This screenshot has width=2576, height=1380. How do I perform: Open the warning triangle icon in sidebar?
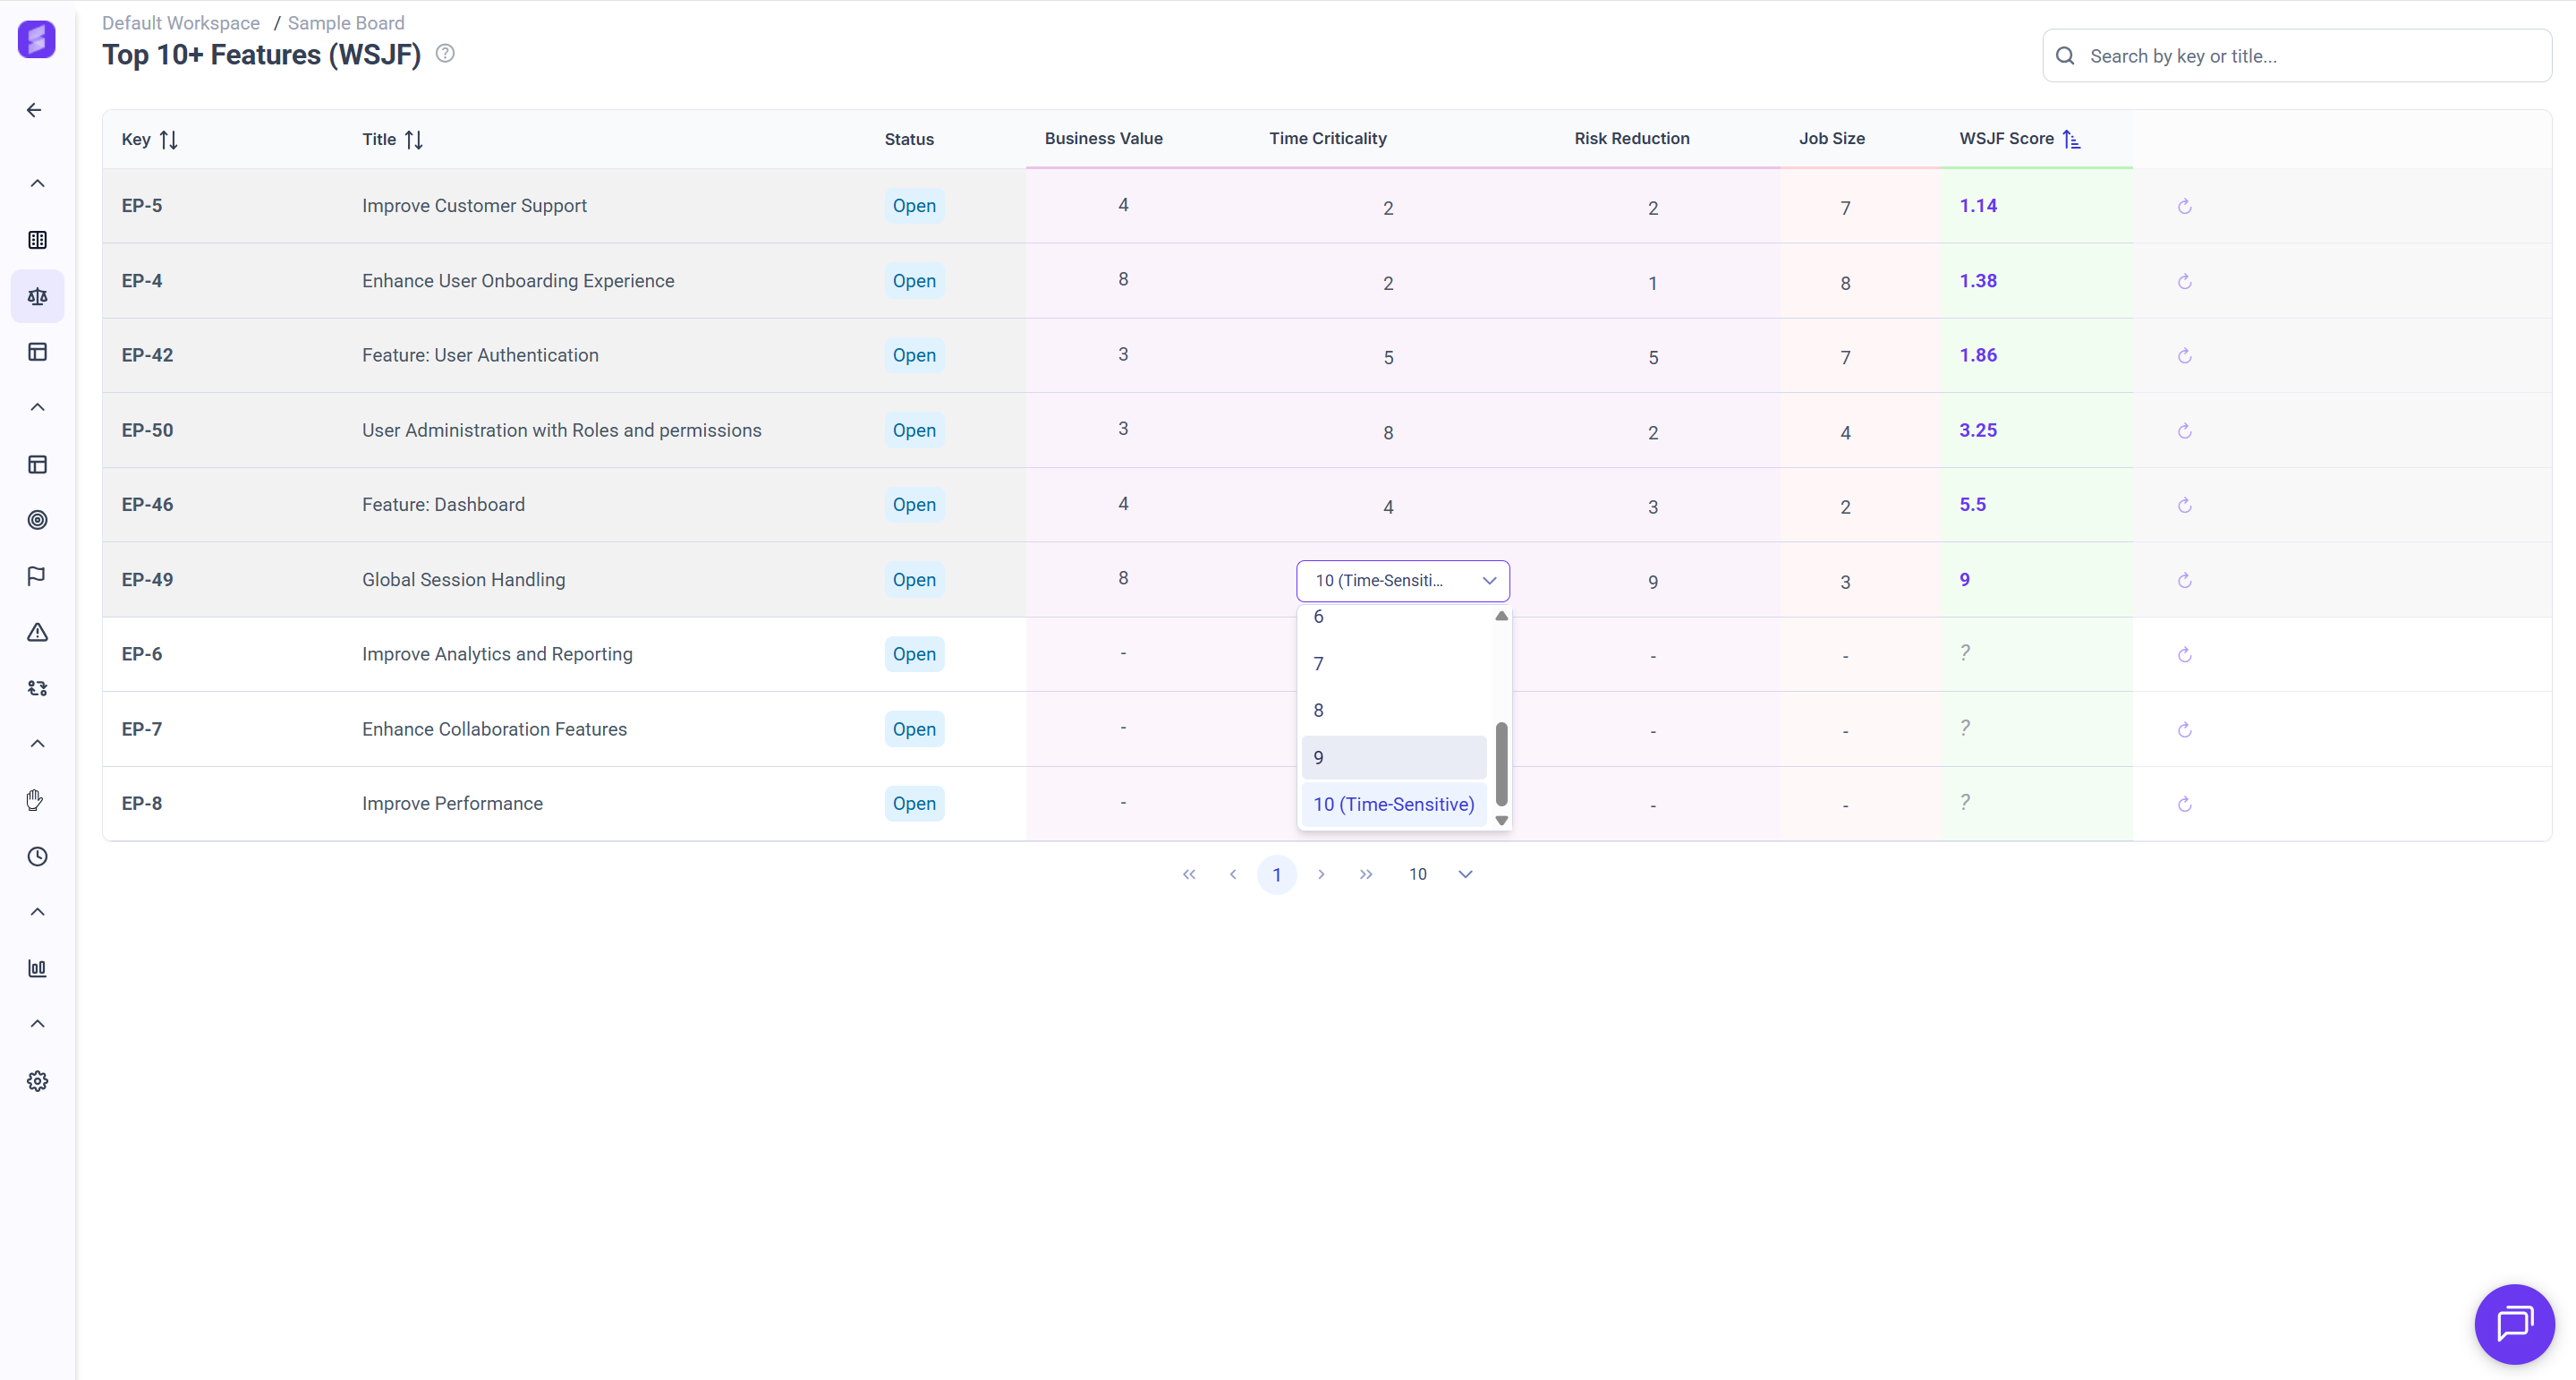[37, 632]
